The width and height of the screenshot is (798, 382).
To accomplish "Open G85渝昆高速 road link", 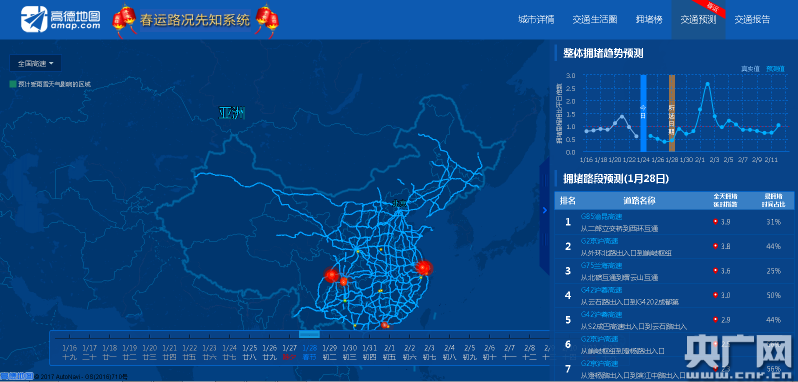I will coord(594,216).
